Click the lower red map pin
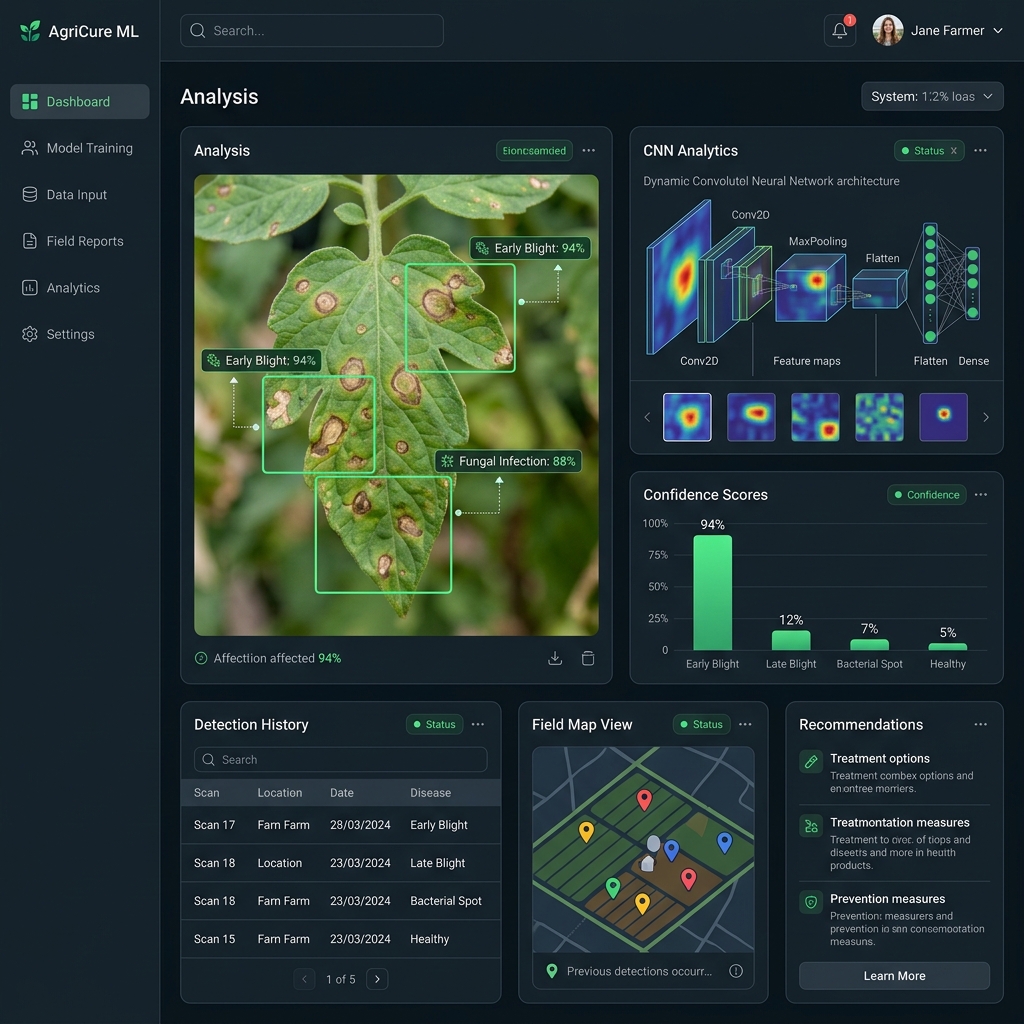Viewport: 1024px width, 1024px height. (x=688, y=879)
